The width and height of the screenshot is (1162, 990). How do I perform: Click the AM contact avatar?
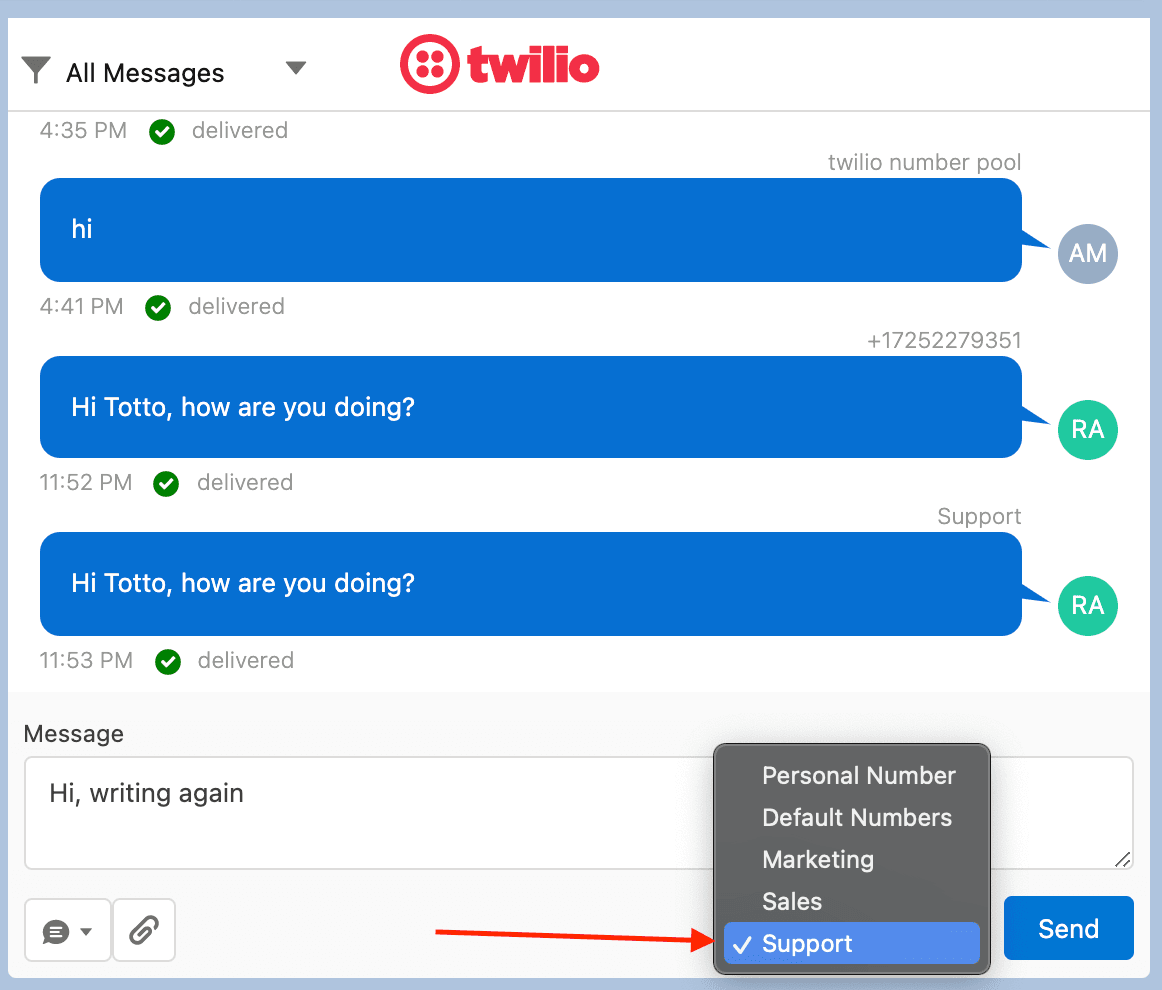tap(1087, 254)
